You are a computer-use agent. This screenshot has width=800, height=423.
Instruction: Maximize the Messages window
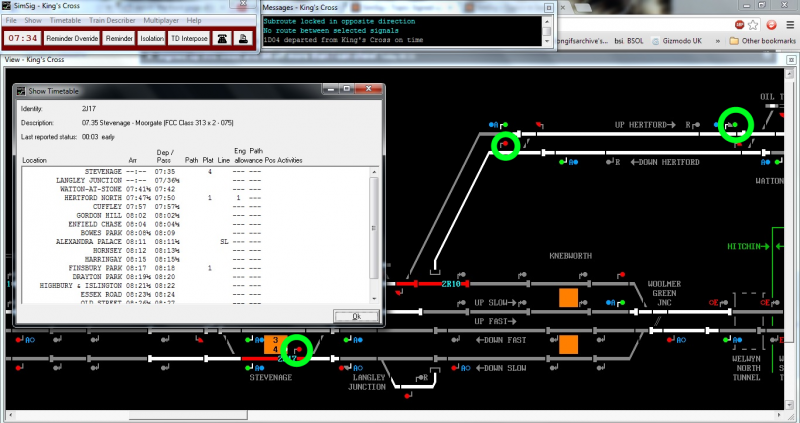pos(549,8)
